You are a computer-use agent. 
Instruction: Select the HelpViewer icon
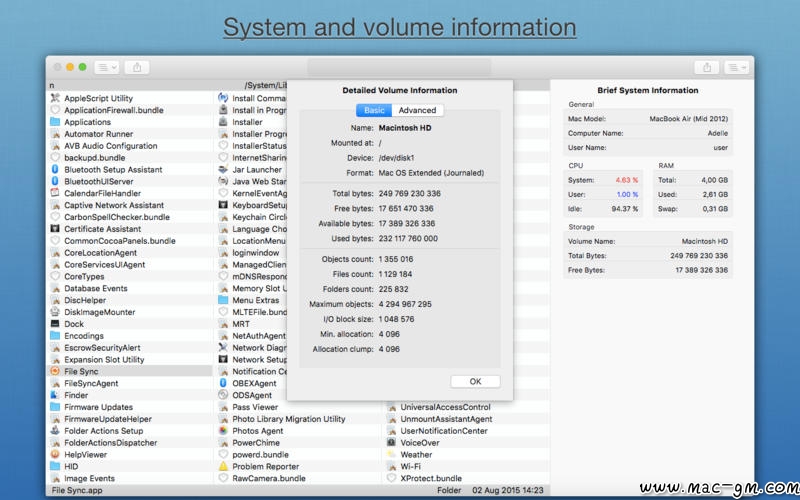[x=55, y=454]
